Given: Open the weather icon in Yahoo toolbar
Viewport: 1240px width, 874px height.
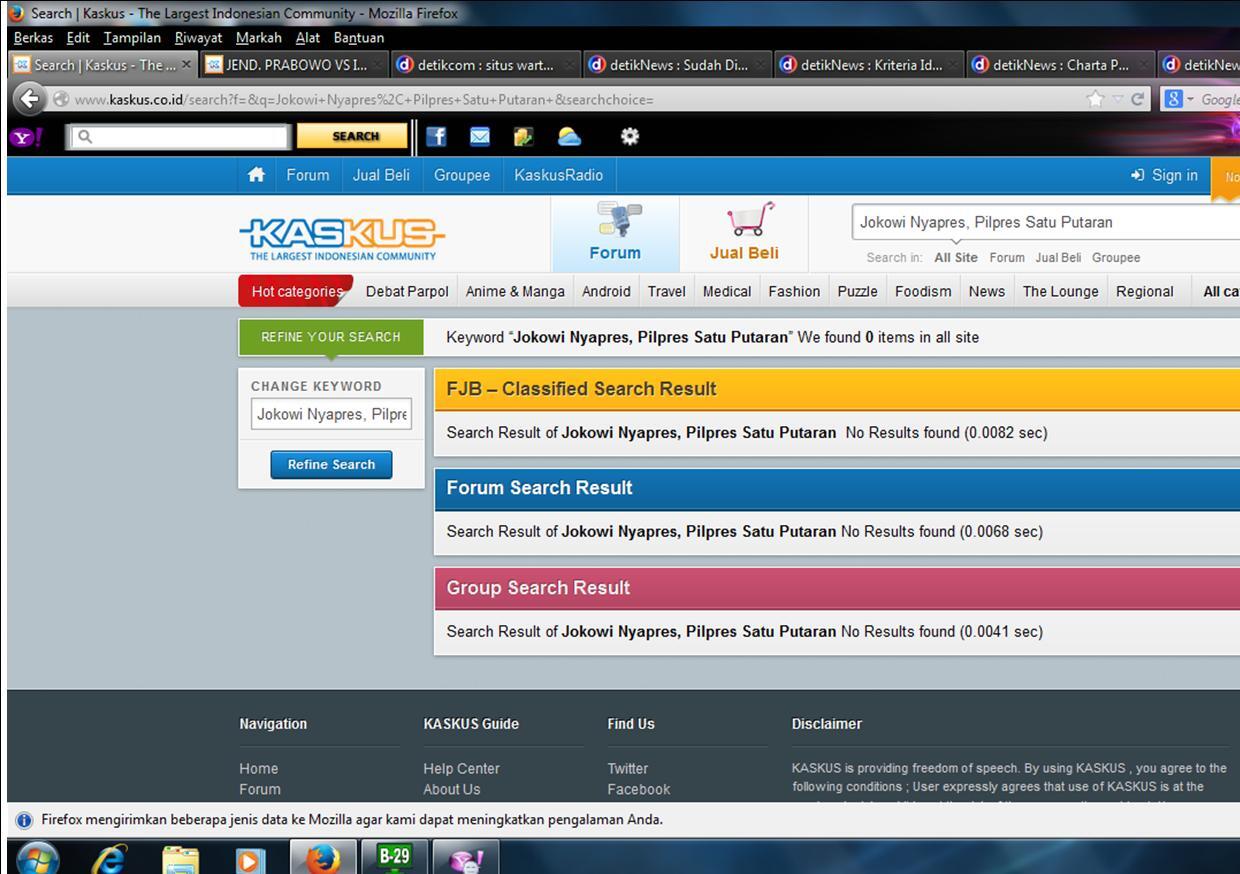Looking at the screenshot, I should 568,136.
